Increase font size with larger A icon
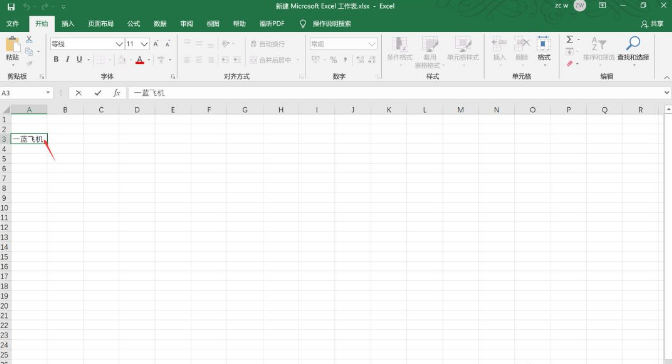 156,44
